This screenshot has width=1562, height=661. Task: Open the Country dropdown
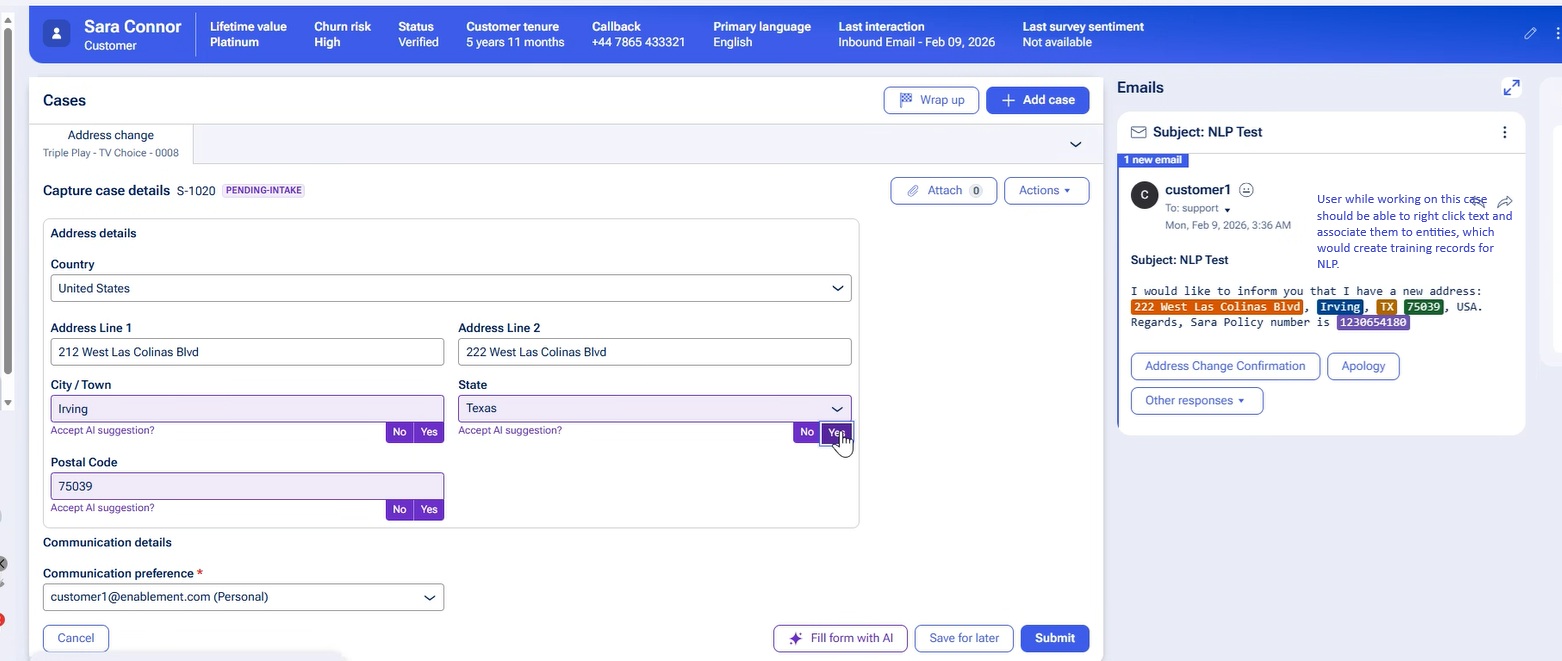[x=451, y=288]
